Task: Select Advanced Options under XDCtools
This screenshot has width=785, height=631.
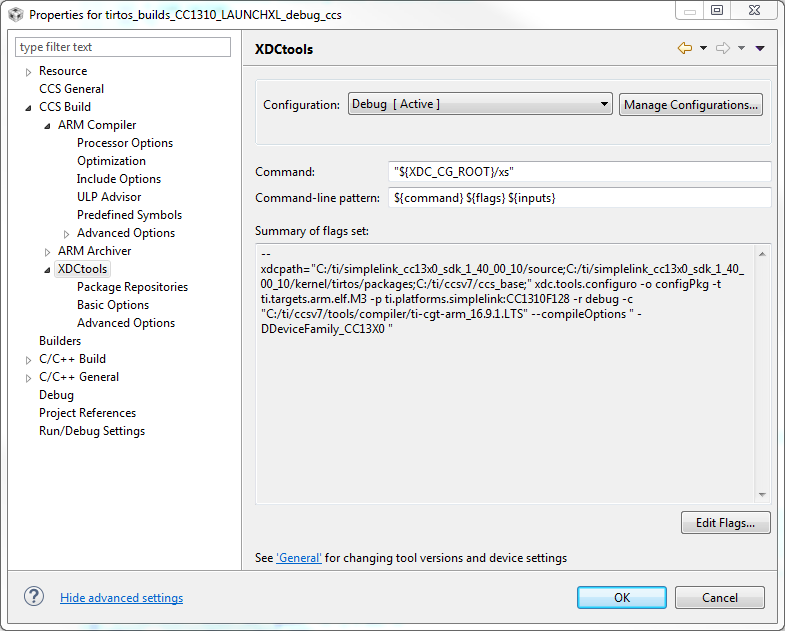Action: click(x=126, y=323)
